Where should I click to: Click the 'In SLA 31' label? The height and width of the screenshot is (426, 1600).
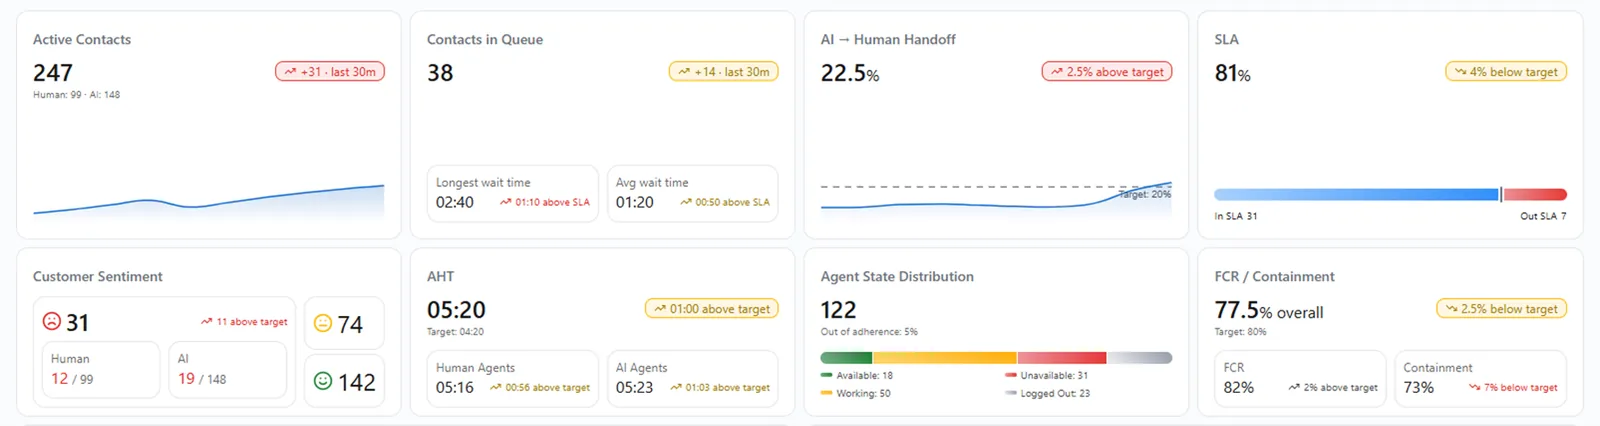(1236, 216)
